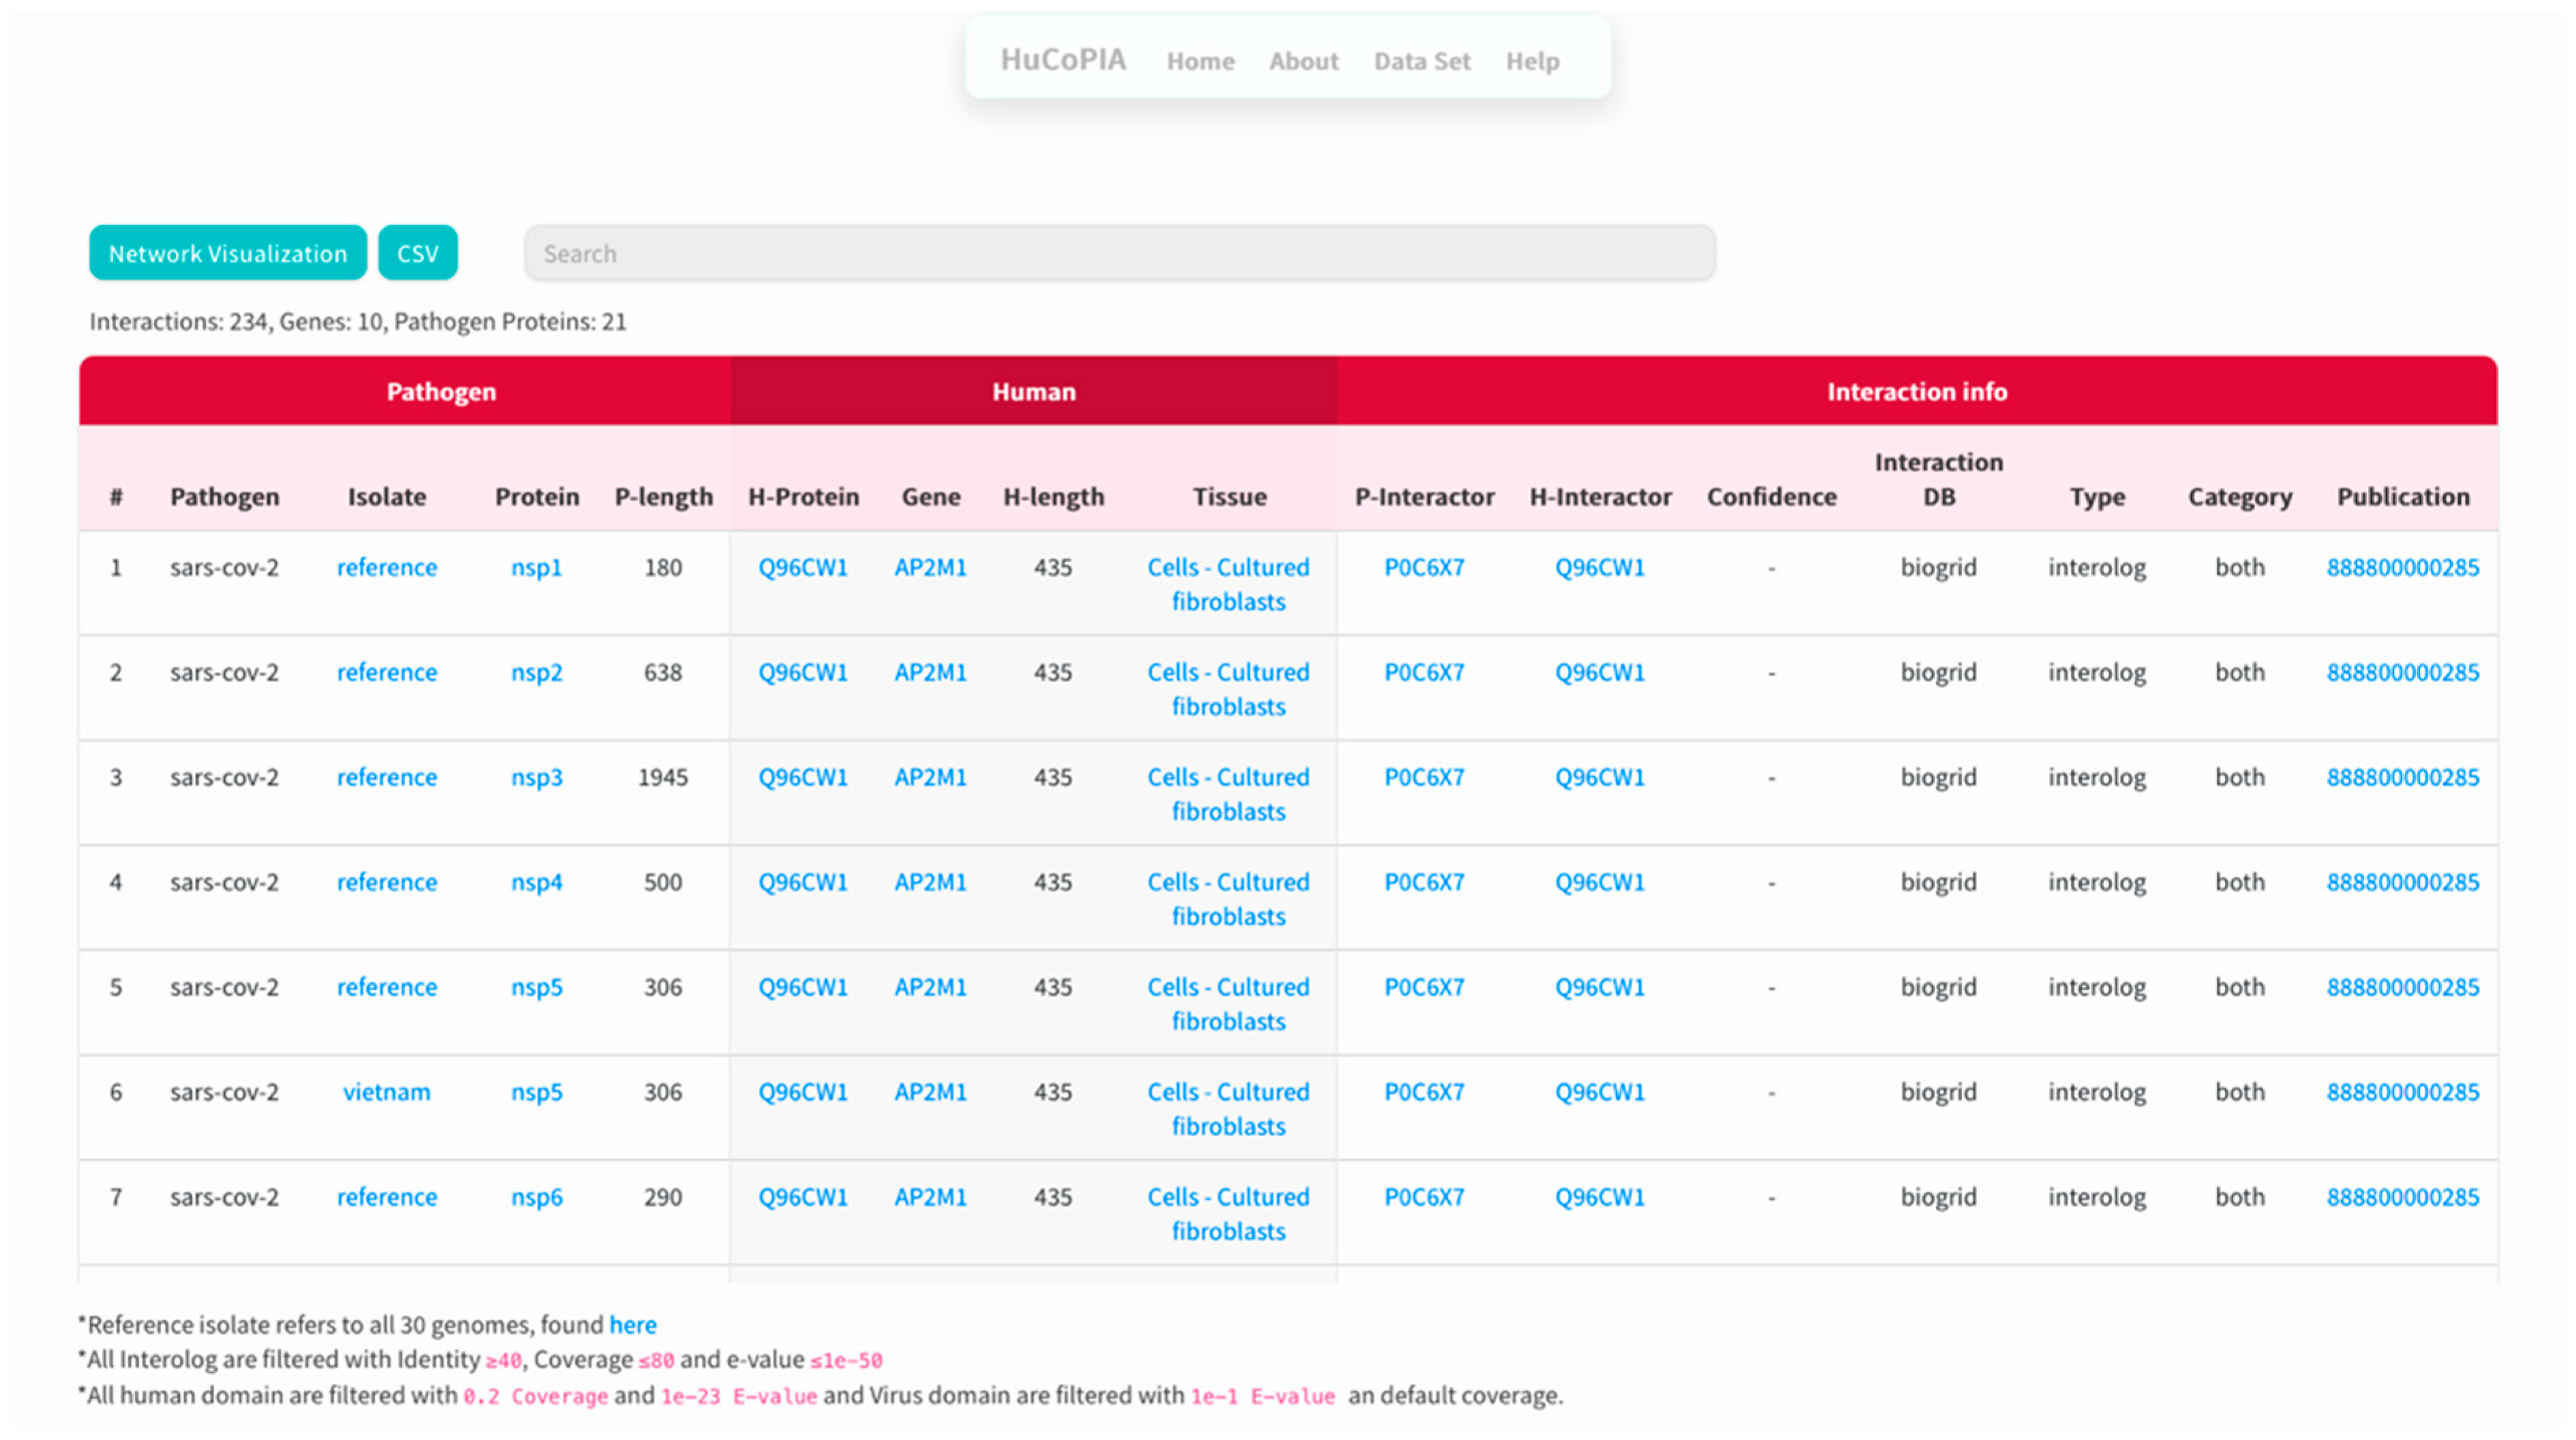Open the Home menu item
2576x1440 pixels.
[1200, 61]
